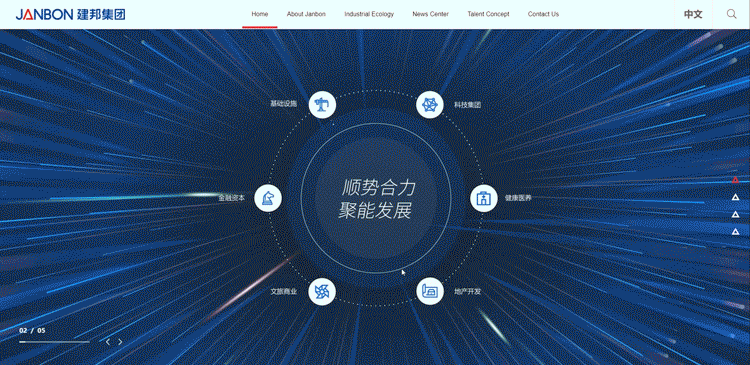Select the last triangle section marker
Viewport: 750px width, 365px height.
pos(735,232)
